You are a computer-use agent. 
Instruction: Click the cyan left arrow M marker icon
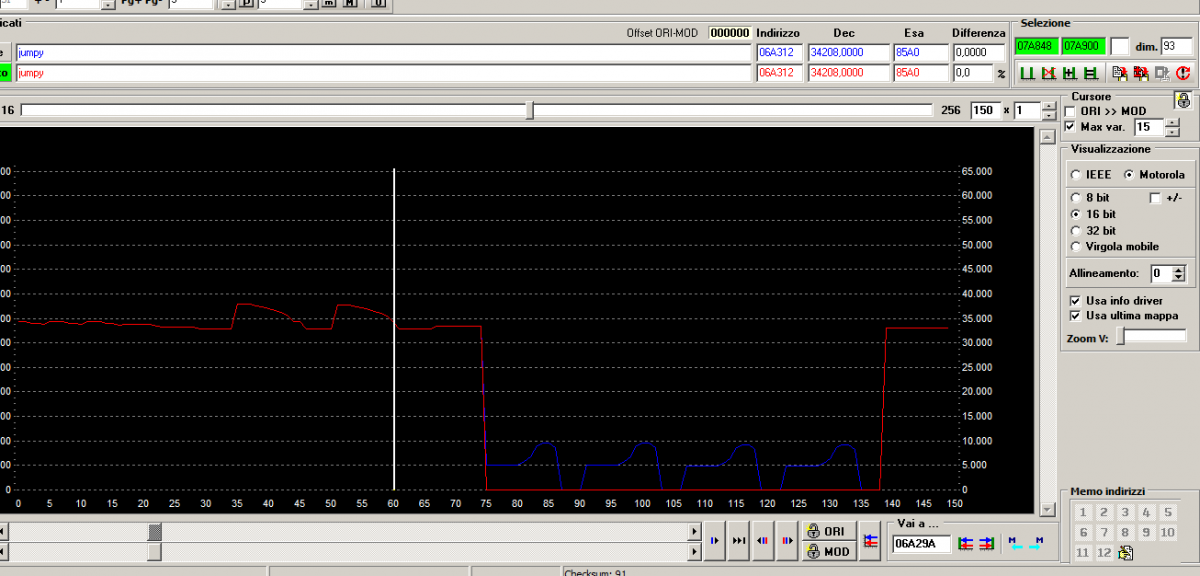[1015, 543]
